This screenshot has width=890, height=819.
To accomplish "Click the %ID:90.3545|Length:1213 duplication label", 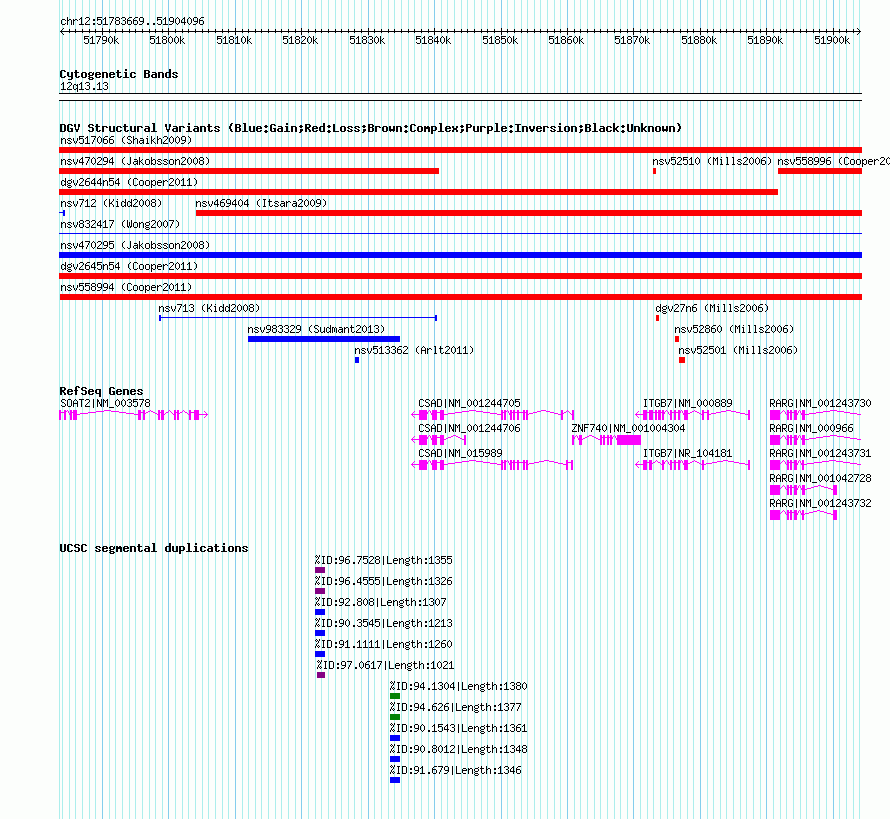I will tap(384, 623).
